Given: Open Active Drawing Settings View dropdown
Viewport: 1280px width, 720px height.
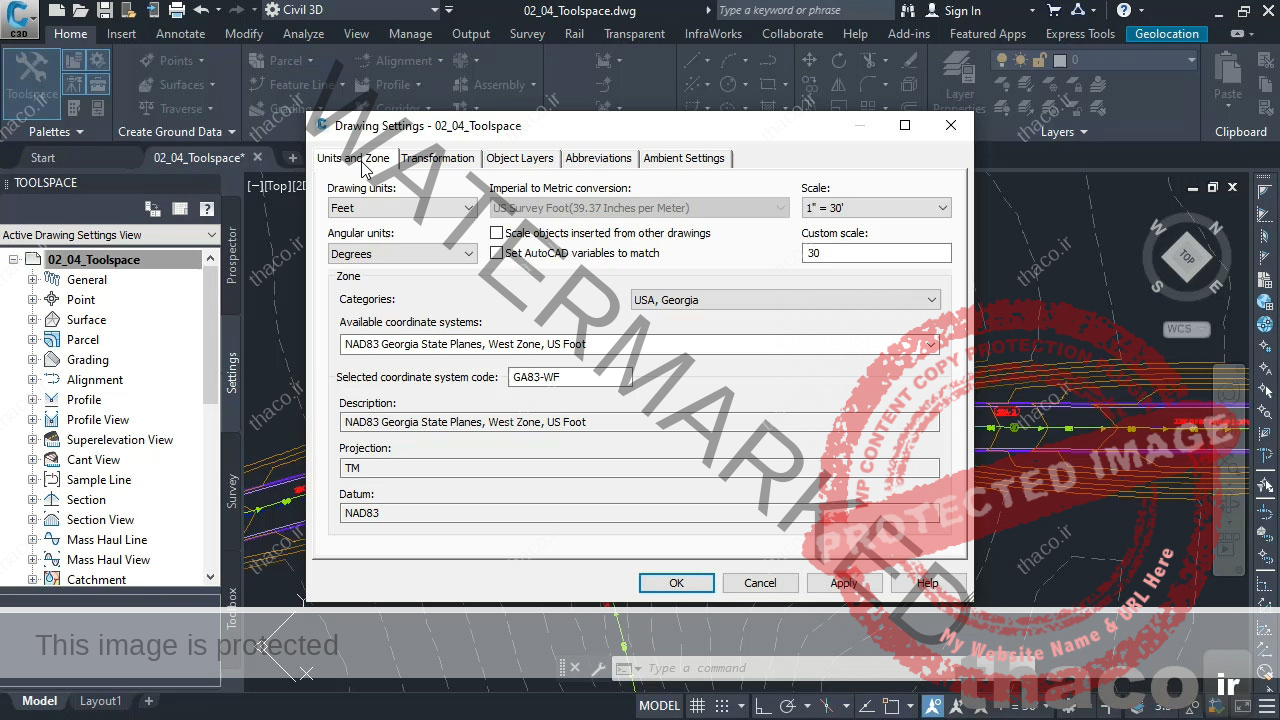Looking at the screenshot, I should (109, 235).
